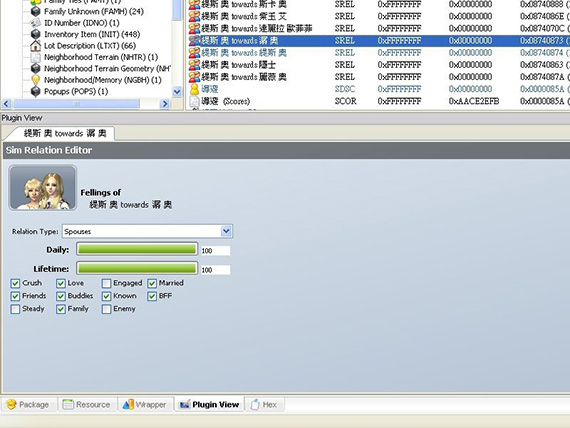
Task: Switch to the Resource tab
Action: pos(87,404)
